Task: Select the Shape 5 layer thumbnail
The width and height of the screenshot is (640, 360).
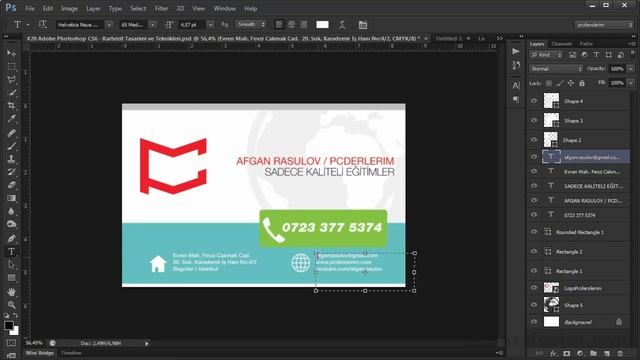Action: tap(551, 304)
